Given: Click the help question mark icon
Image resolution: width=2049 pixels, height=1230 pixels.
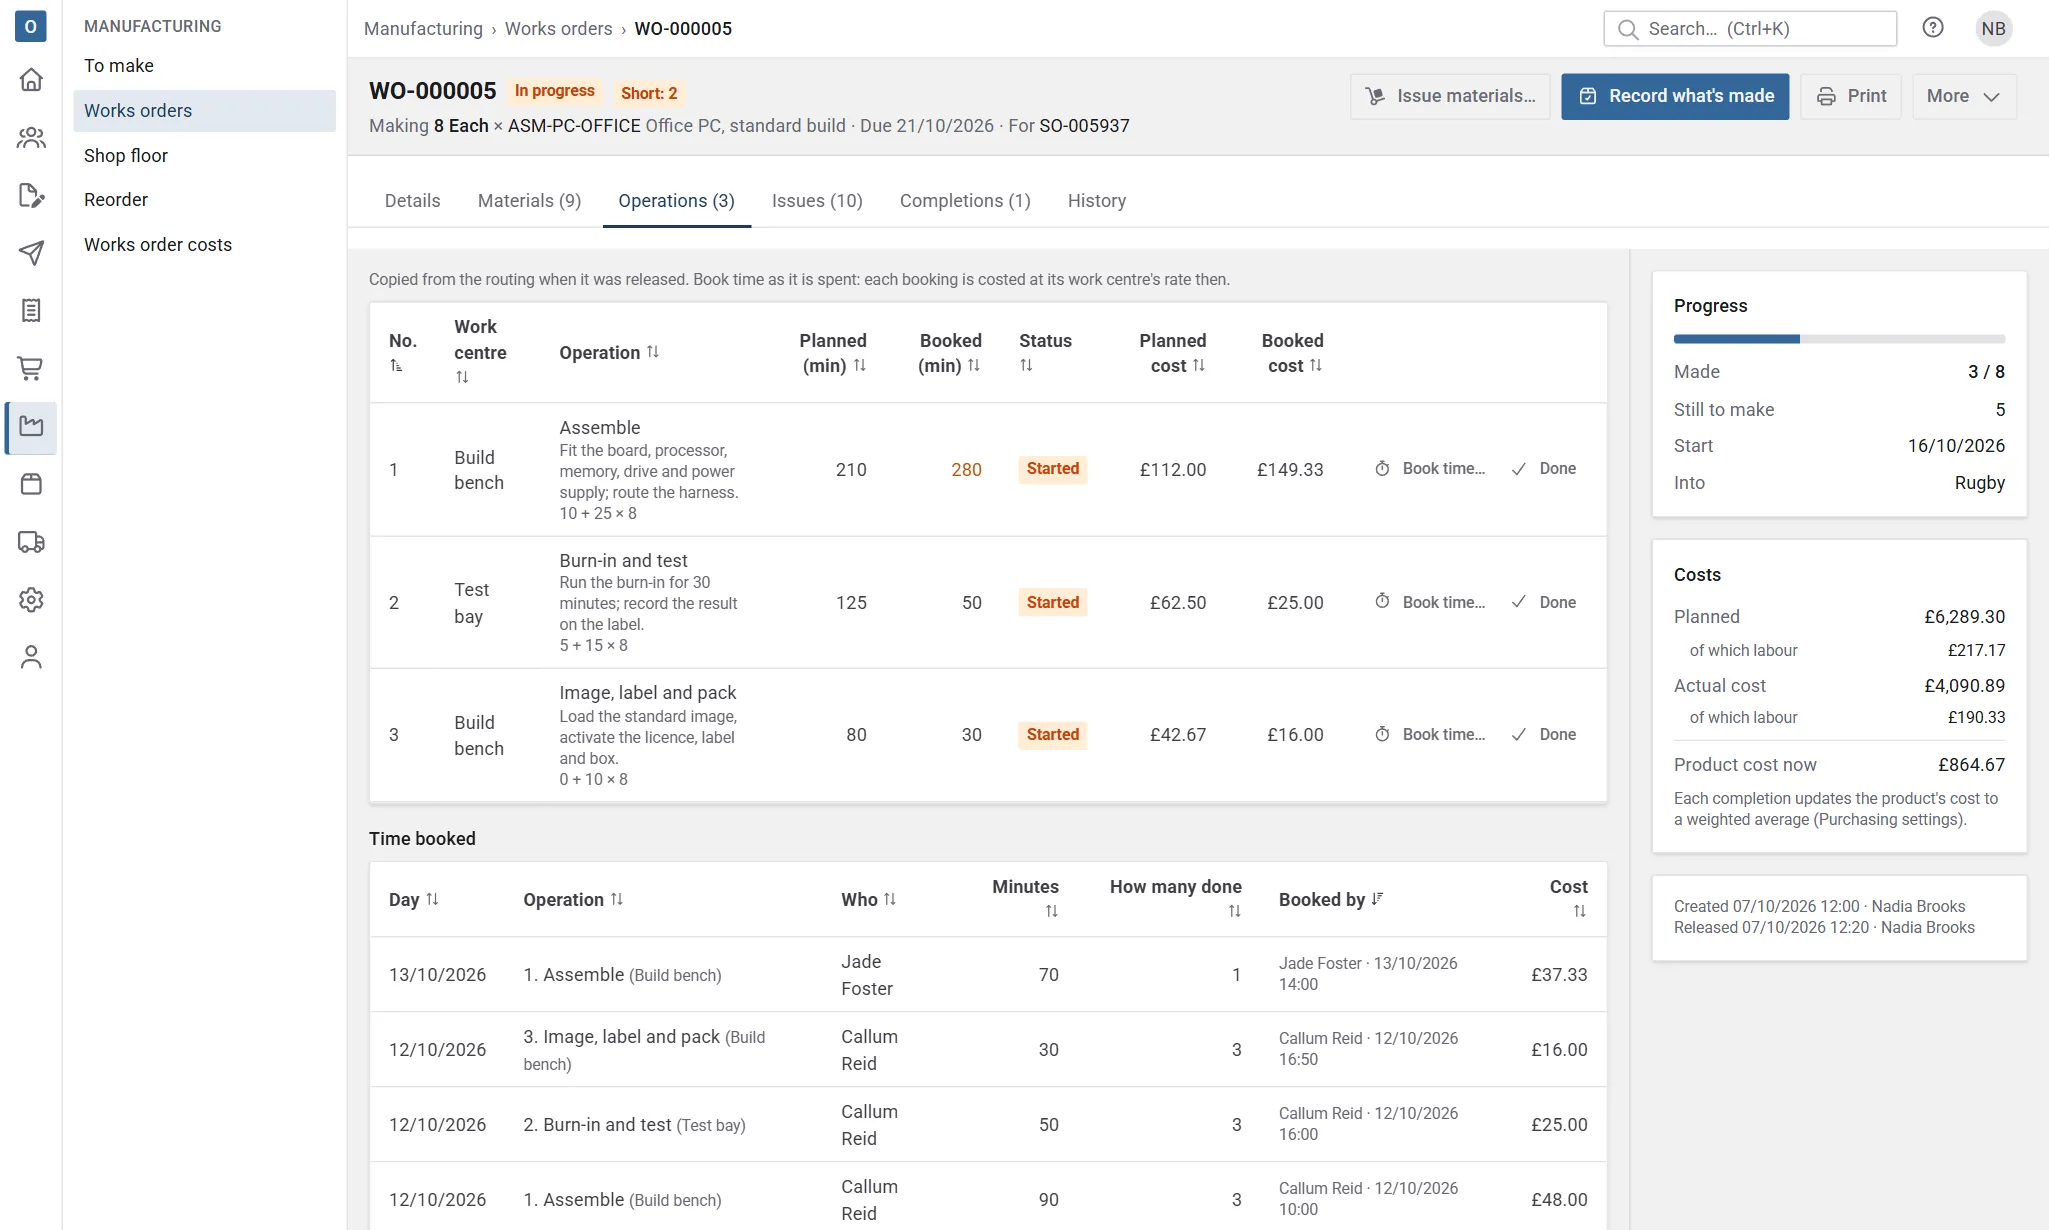Looking at the screenshot, I should [x=1933, y=28].
